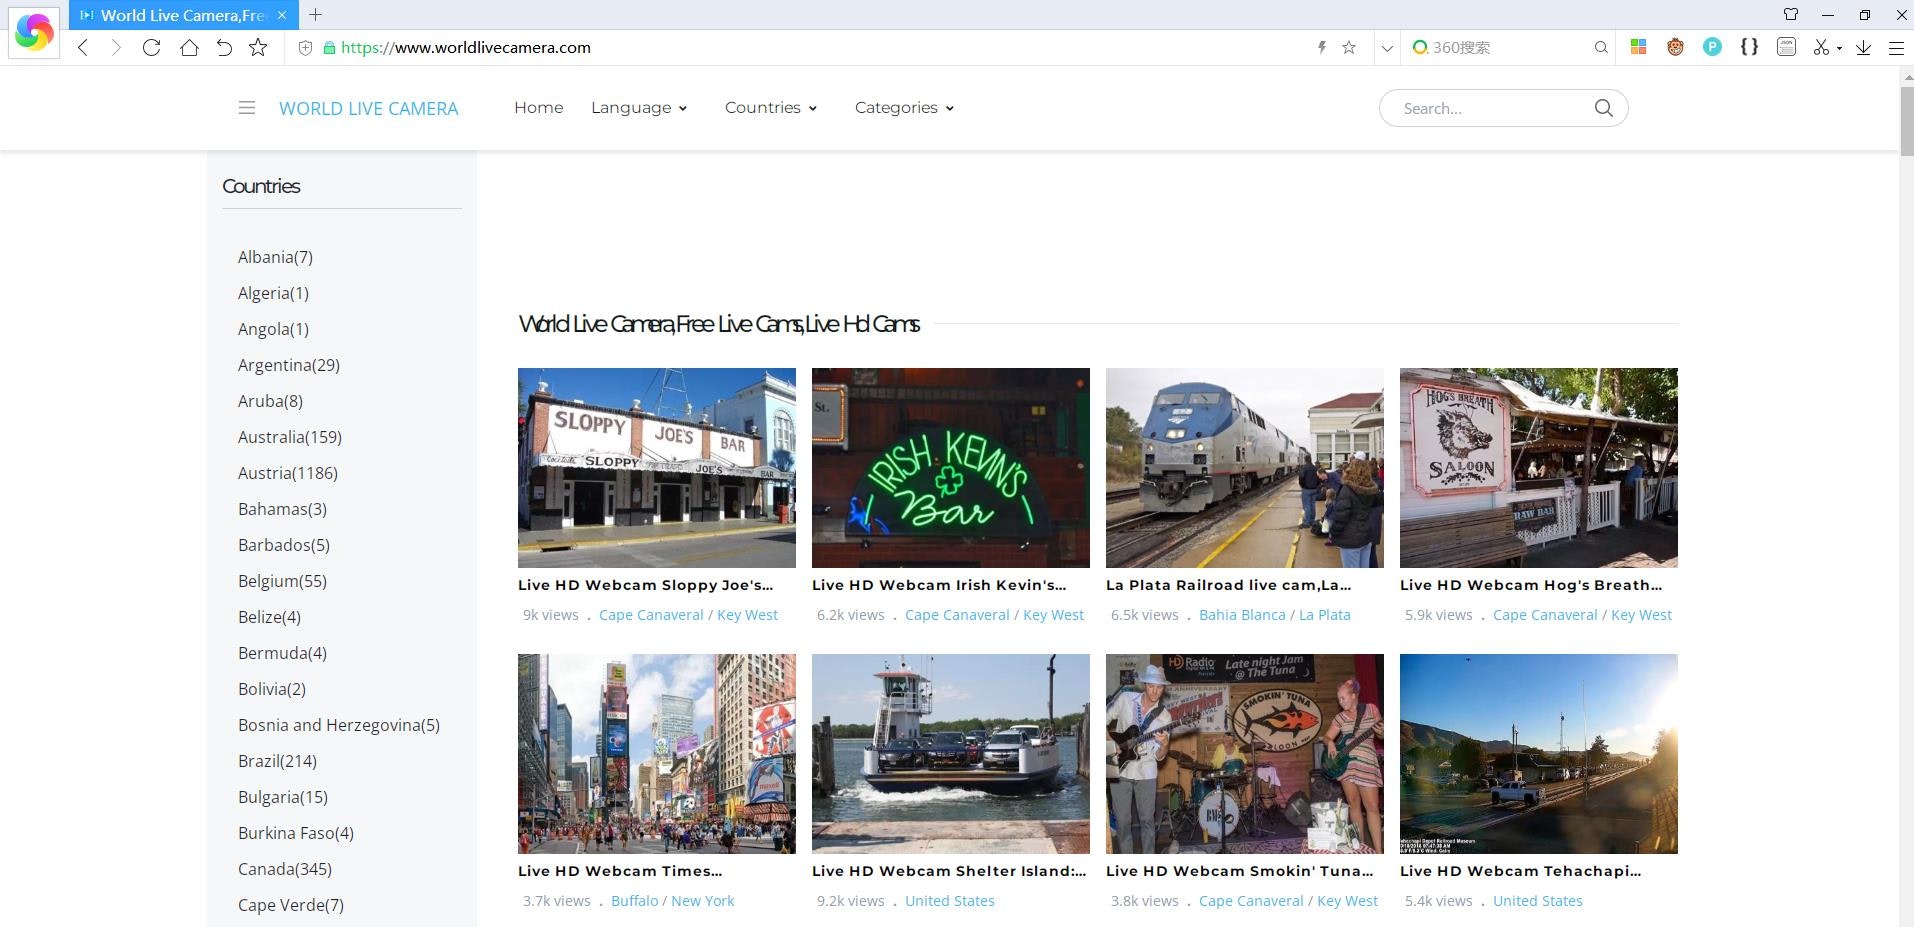Open the Times Square webcam thumbnail

click(x=657, y=754)
